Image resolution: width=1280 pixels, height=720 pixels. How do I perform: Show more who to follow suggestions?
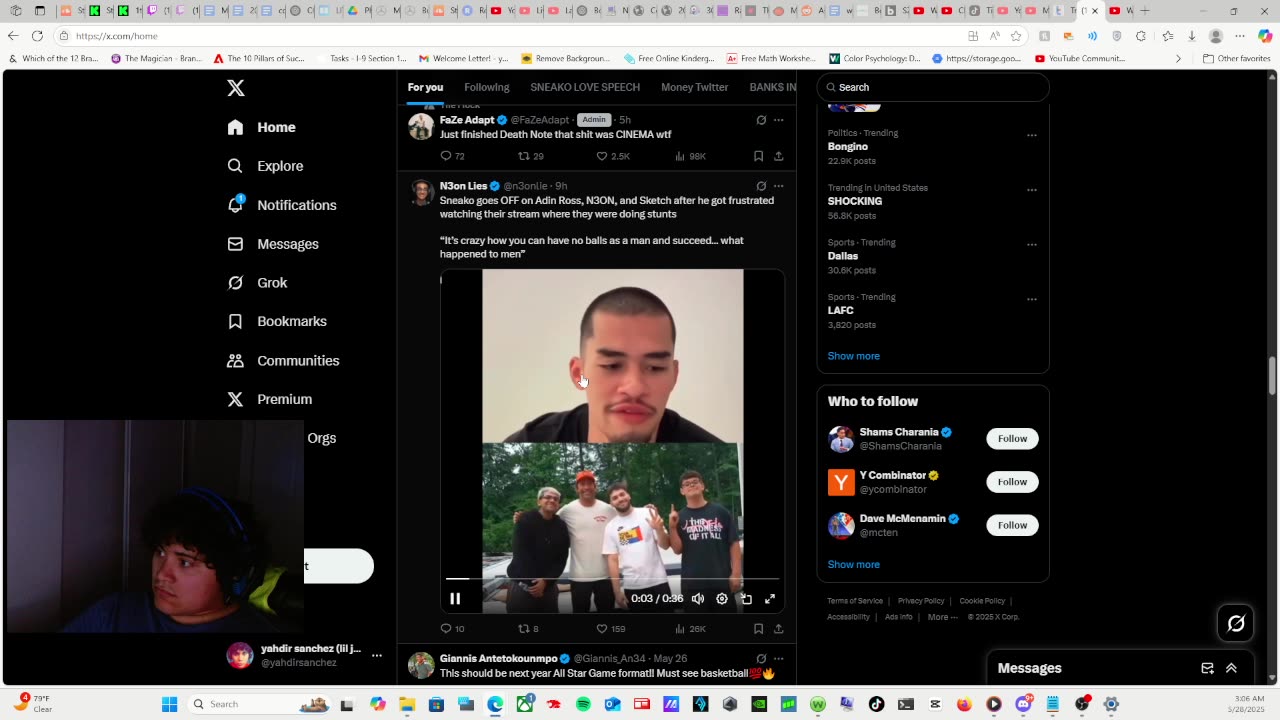click(x=853, y=564)
